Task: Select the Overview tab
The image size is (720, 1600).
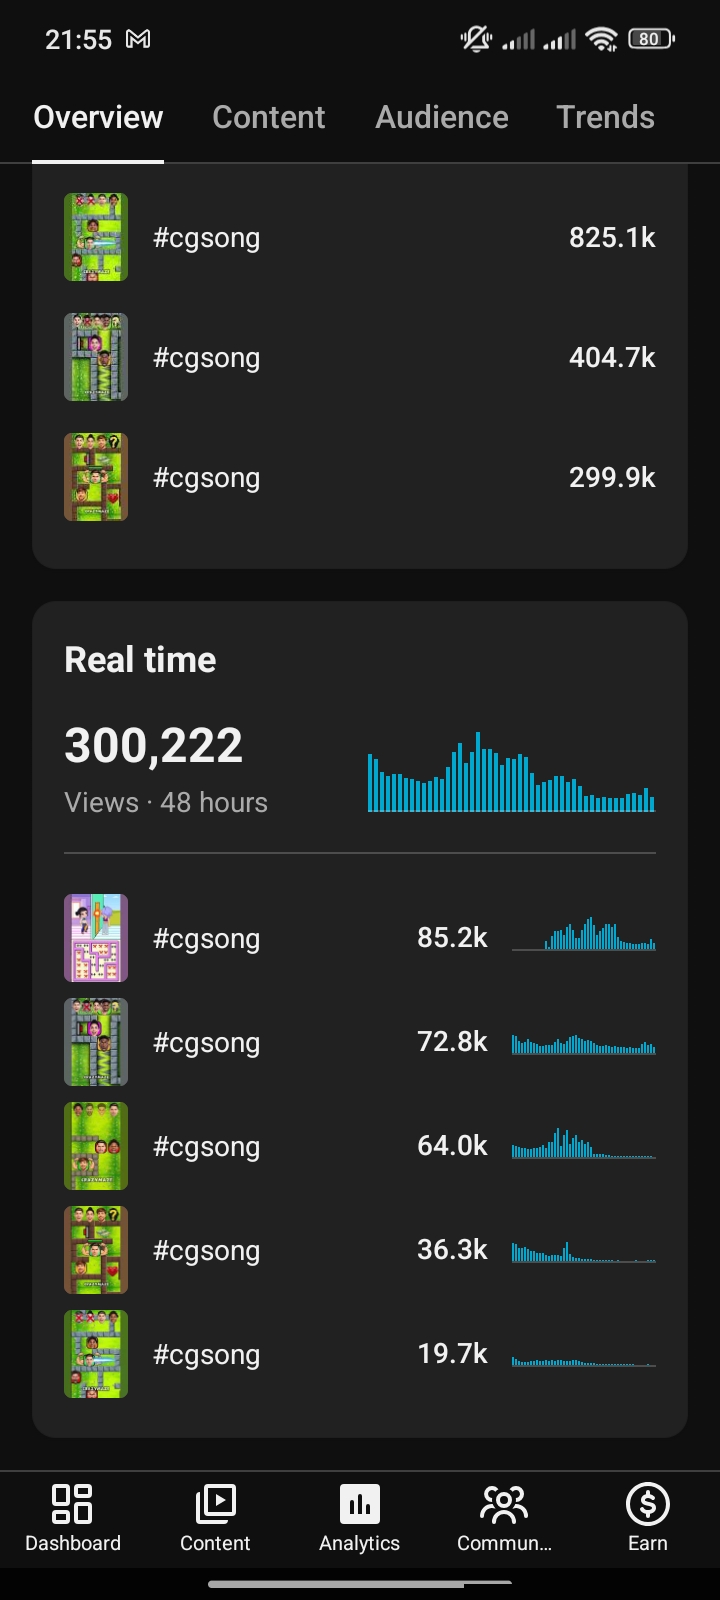Action: [98, 117]
